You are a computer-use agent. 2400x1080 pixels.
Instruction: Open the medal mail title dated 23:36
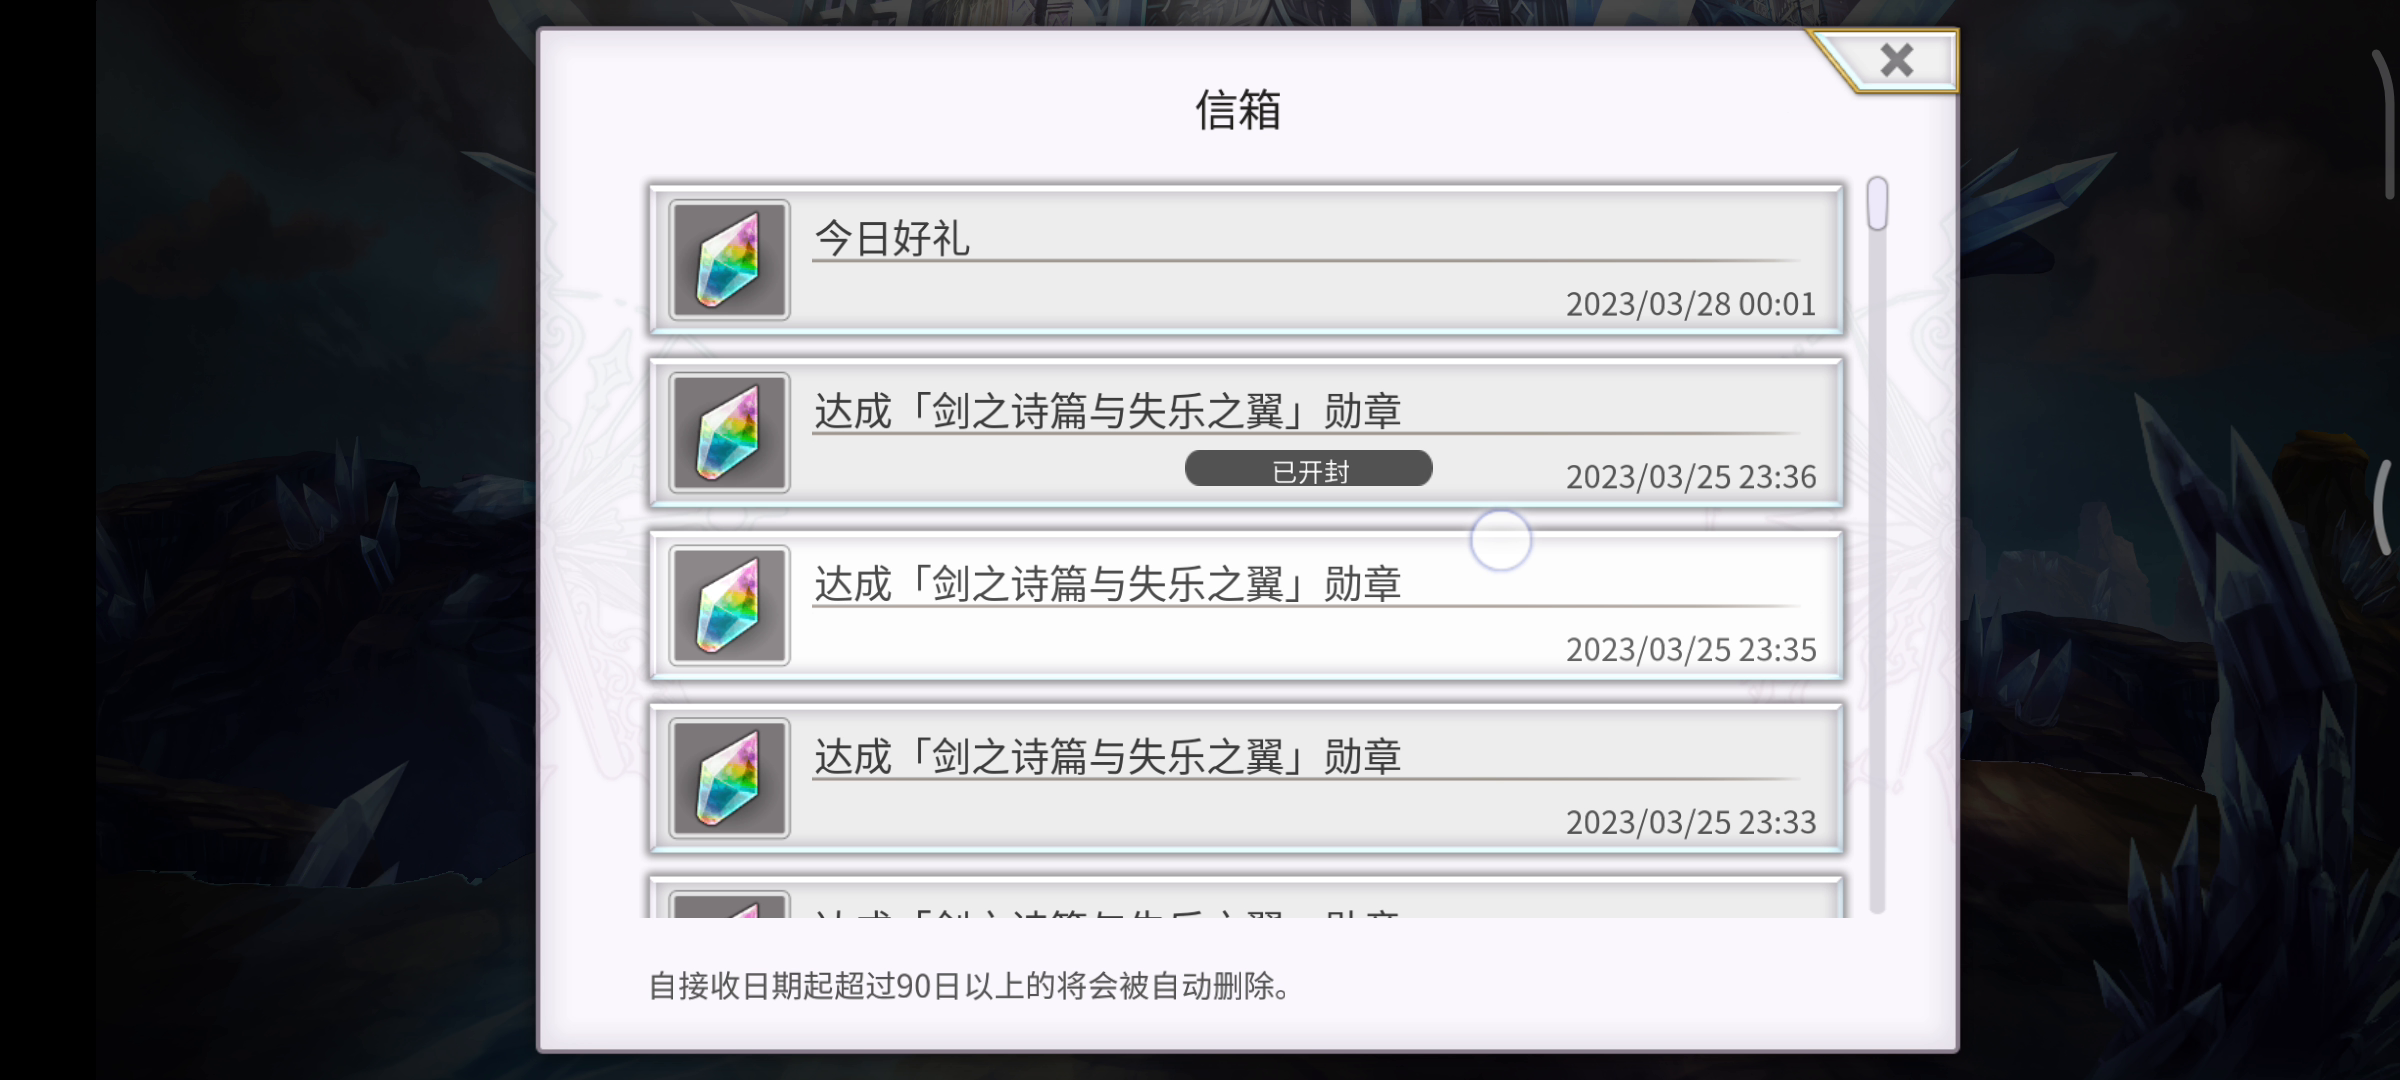(1108, 411)
